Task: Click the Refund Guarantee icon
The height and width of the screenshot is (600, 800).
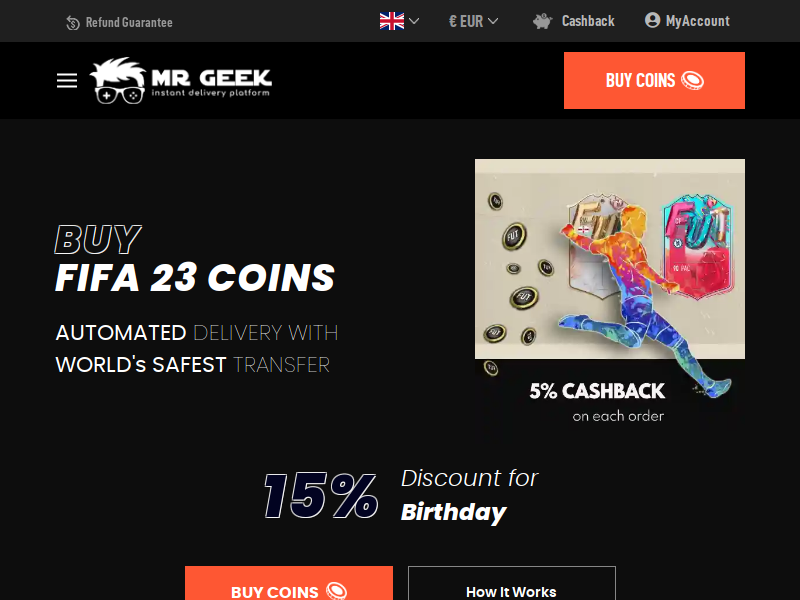Action: point(72,23)
